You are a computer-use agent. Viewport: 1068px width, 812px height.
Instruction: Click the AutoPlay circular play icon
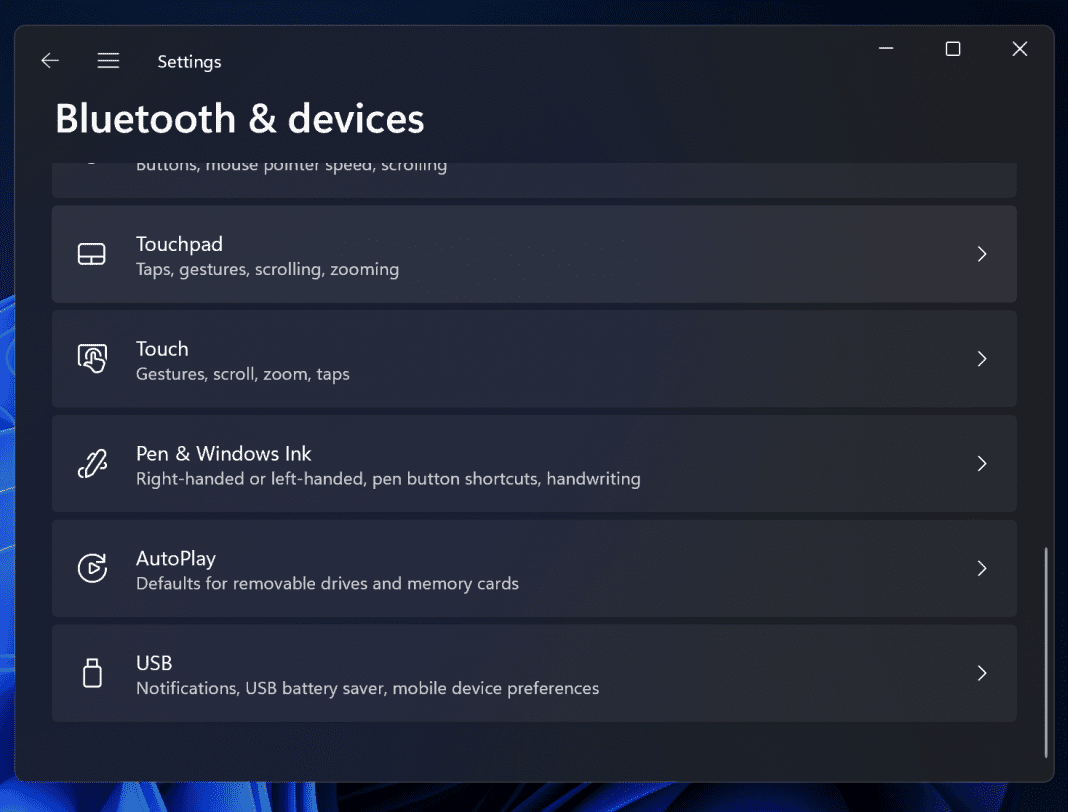(92, 569)
